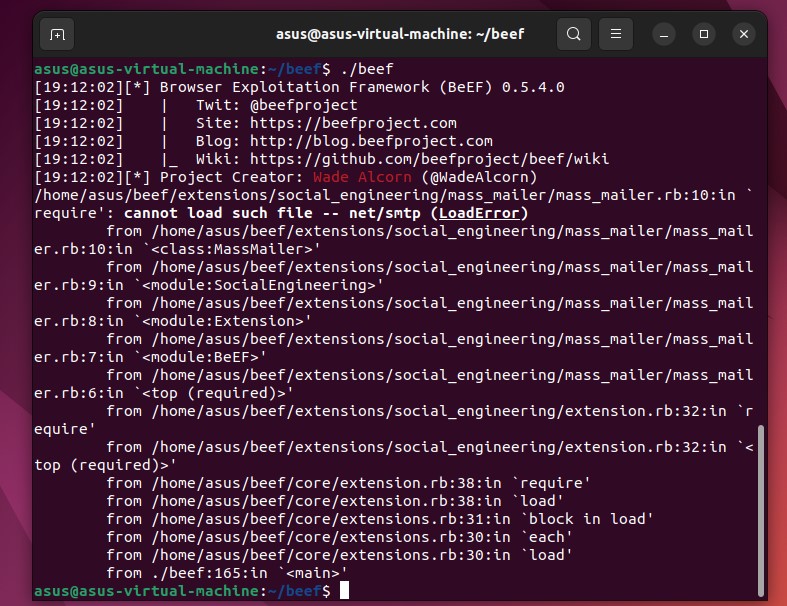Click 'cannot load such file' error text

coord(218,213)
